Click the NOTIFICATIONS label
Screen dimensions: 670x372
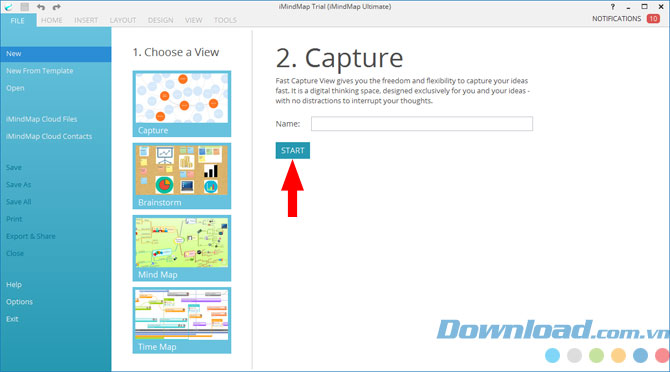point(616,19)
